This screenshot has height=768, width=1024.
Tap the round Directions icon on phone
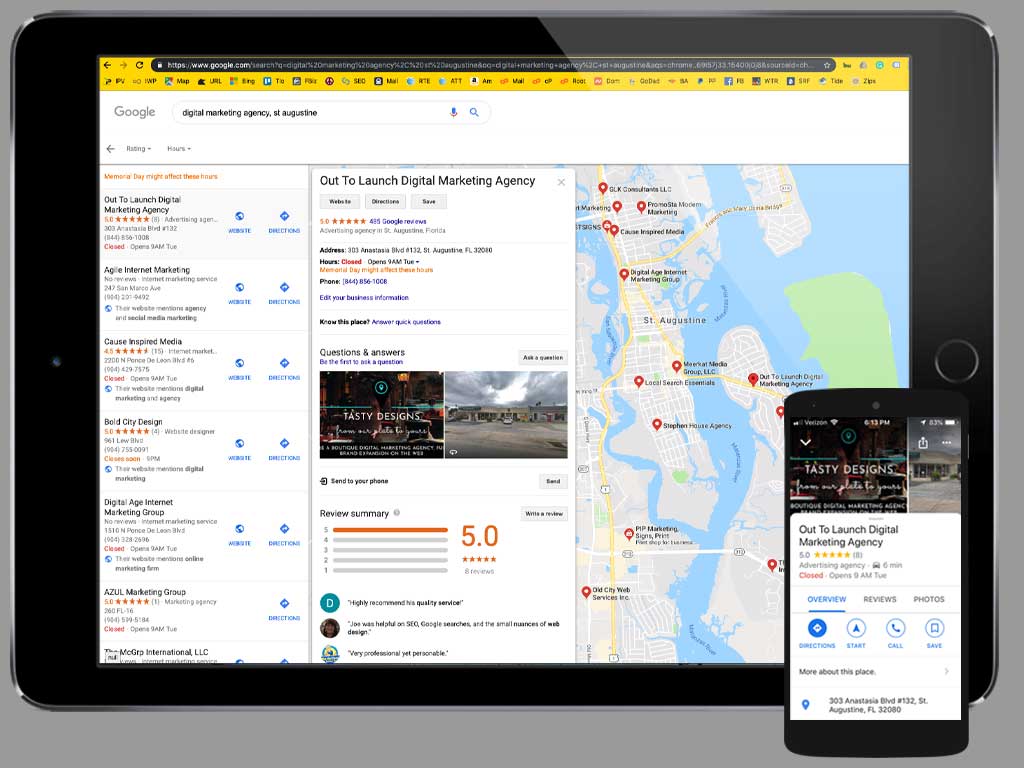817,628
